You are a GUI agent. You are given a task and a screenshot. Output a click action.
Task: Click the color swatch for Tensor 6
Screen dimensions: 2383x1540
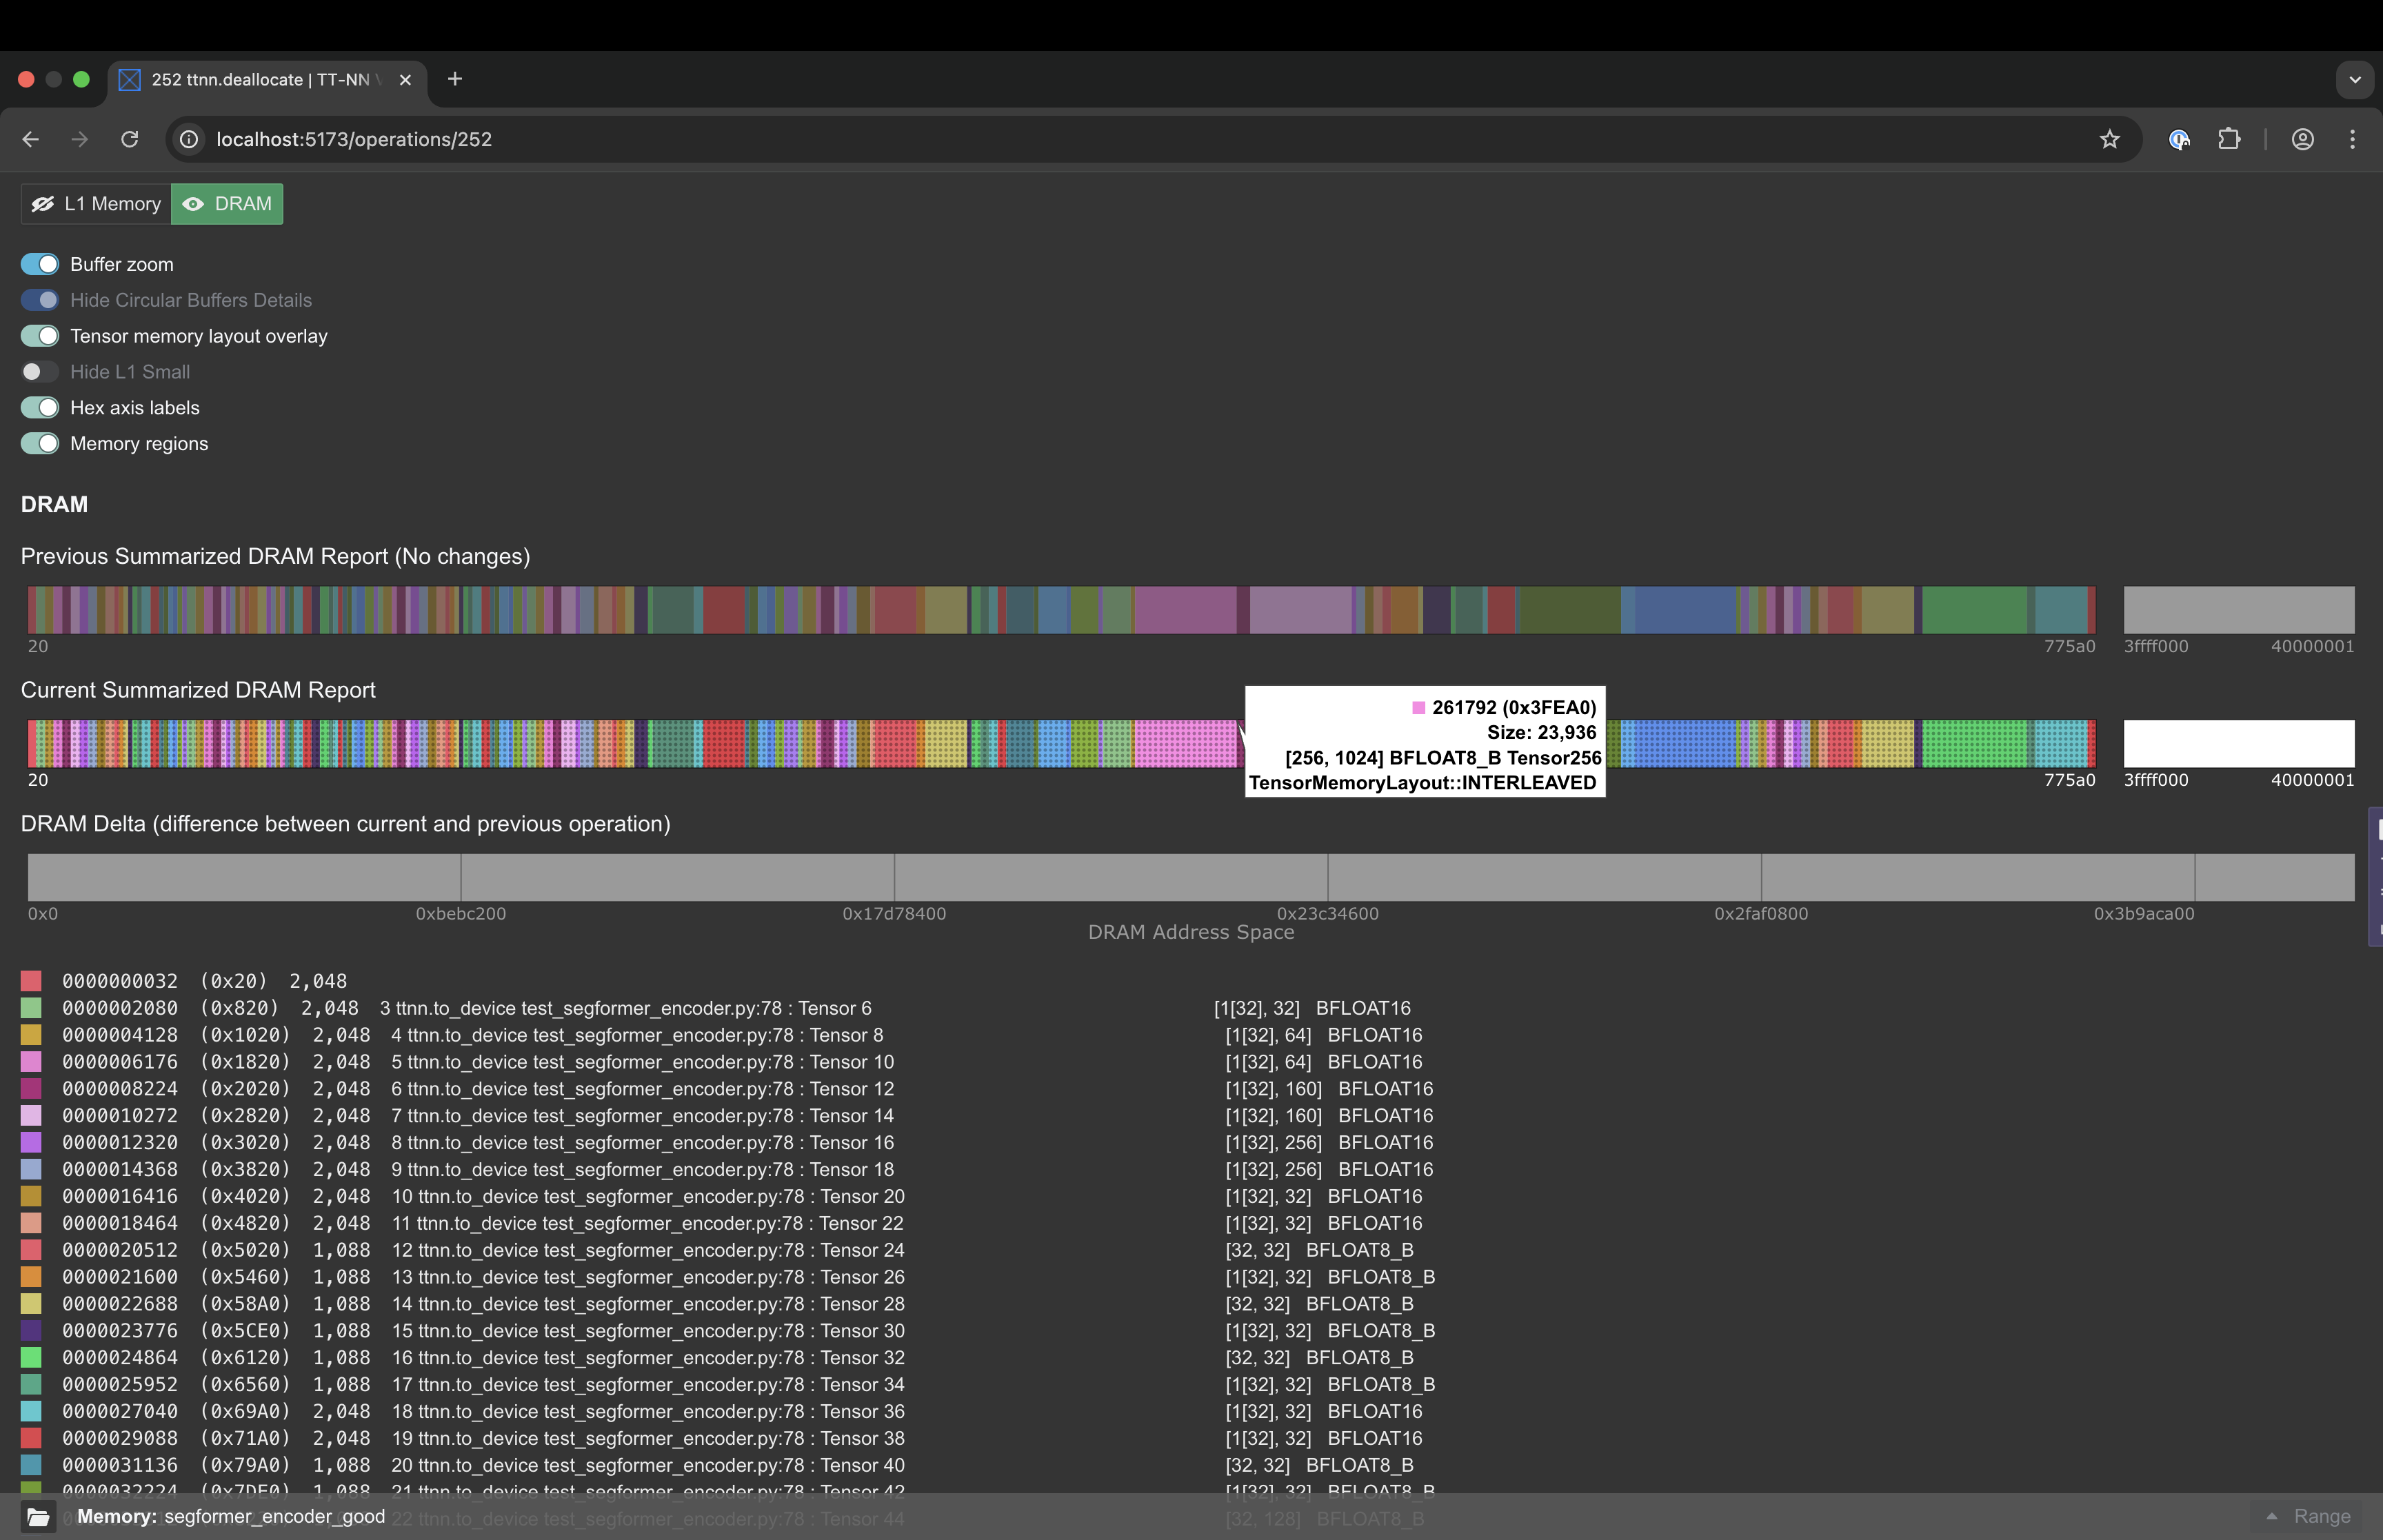31,1008
